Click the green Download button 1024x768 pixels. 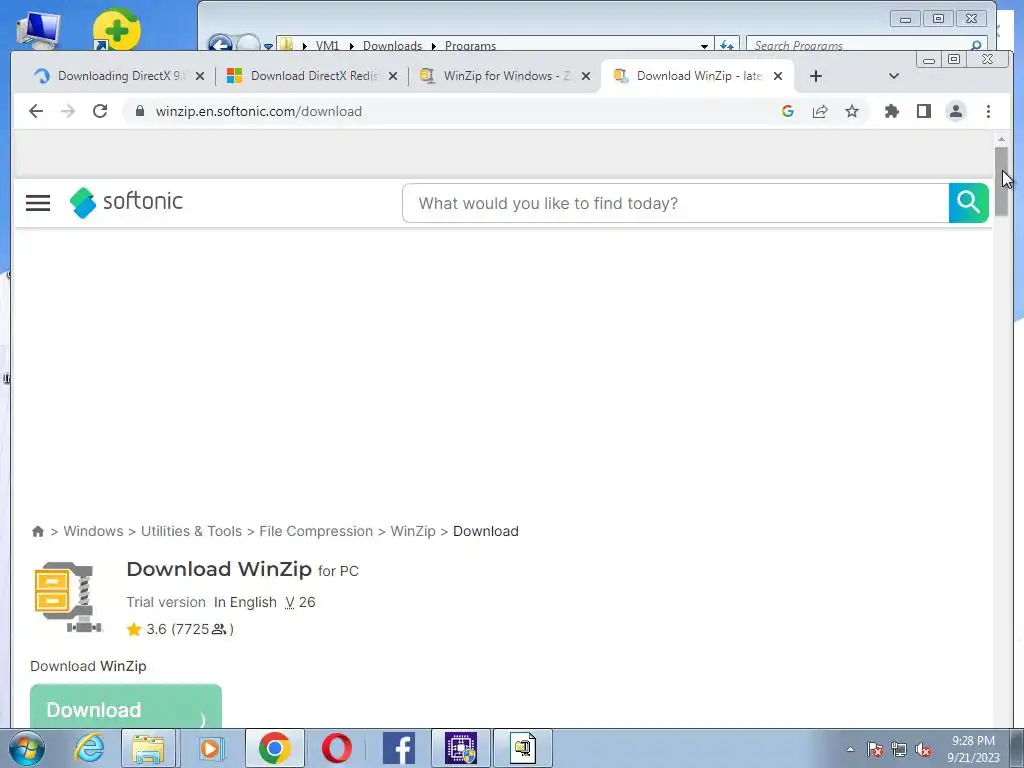pyautogui.click(x=126, y=707)
